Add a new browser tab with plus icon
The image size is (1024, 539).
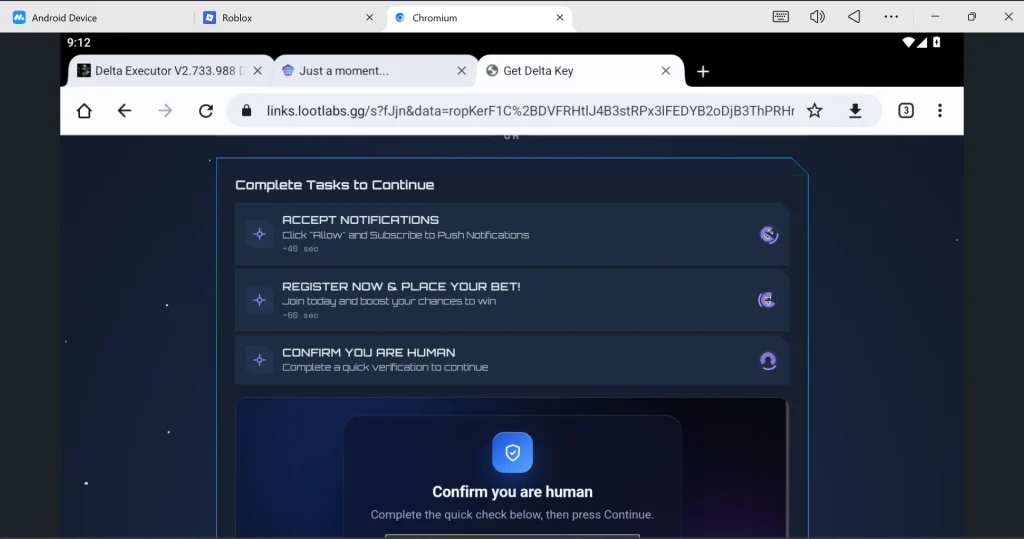pyautogui.click(x=703, y=71)
